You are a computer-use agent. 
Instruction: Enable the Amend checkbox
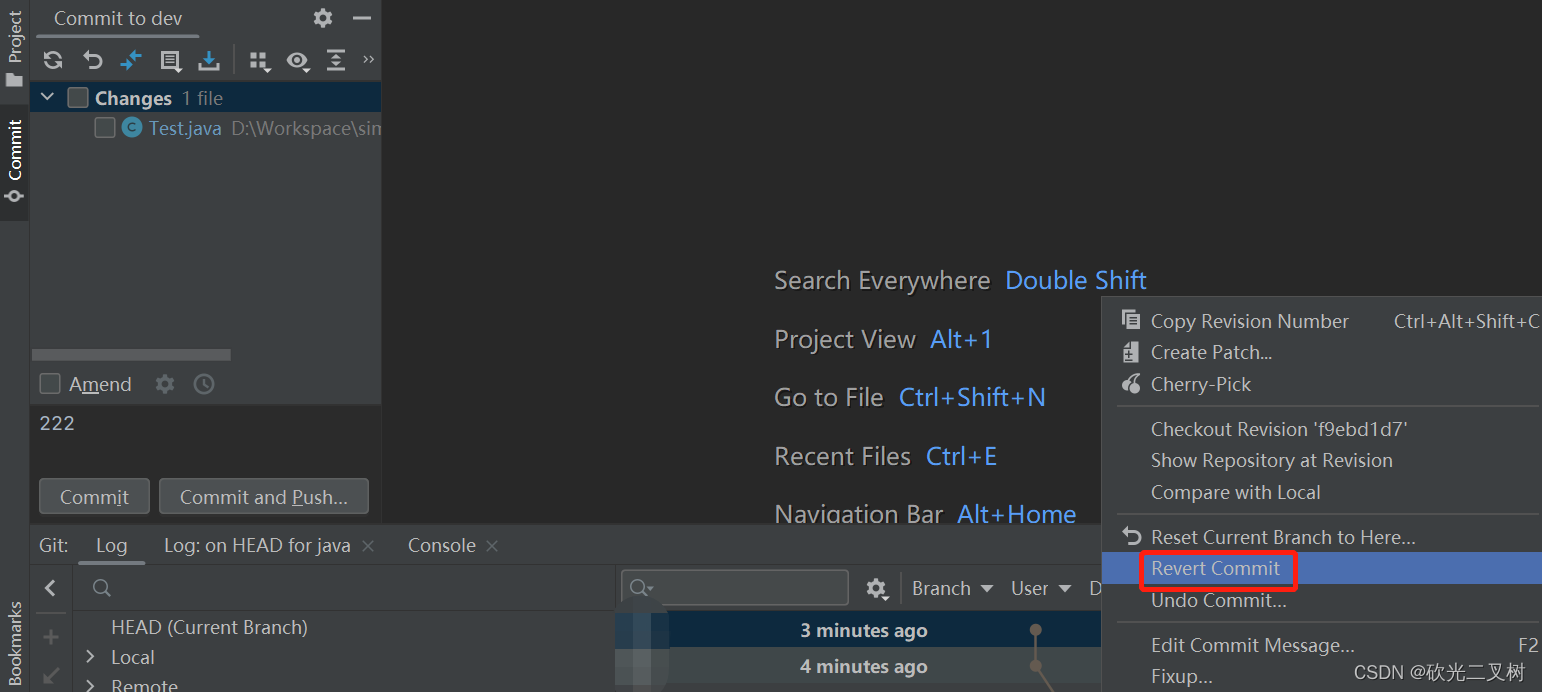click(x=50, y=384)
